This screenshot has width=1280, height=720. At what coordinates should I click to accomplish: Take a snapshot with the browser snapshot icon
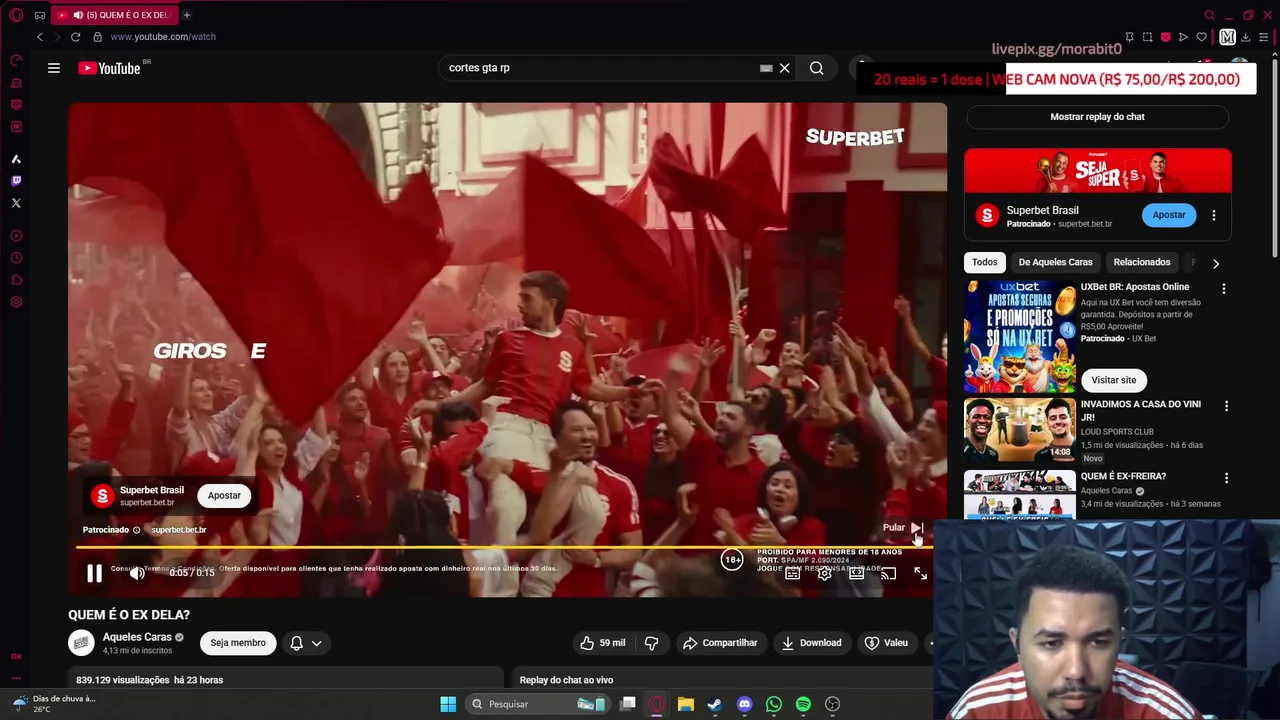(1147, 37)
